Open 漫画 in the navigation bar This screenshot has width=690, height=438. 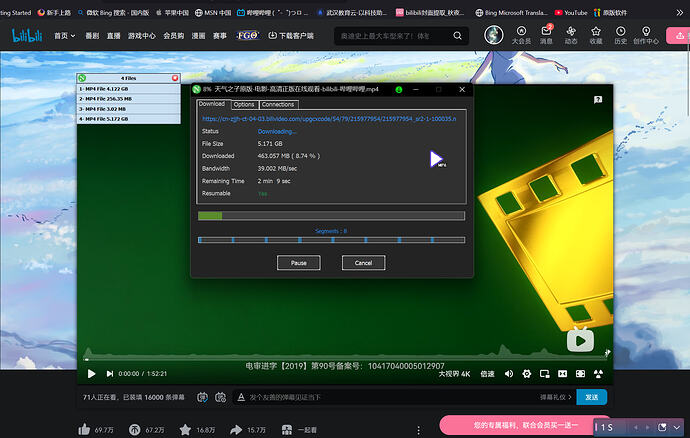click(198, 36)
